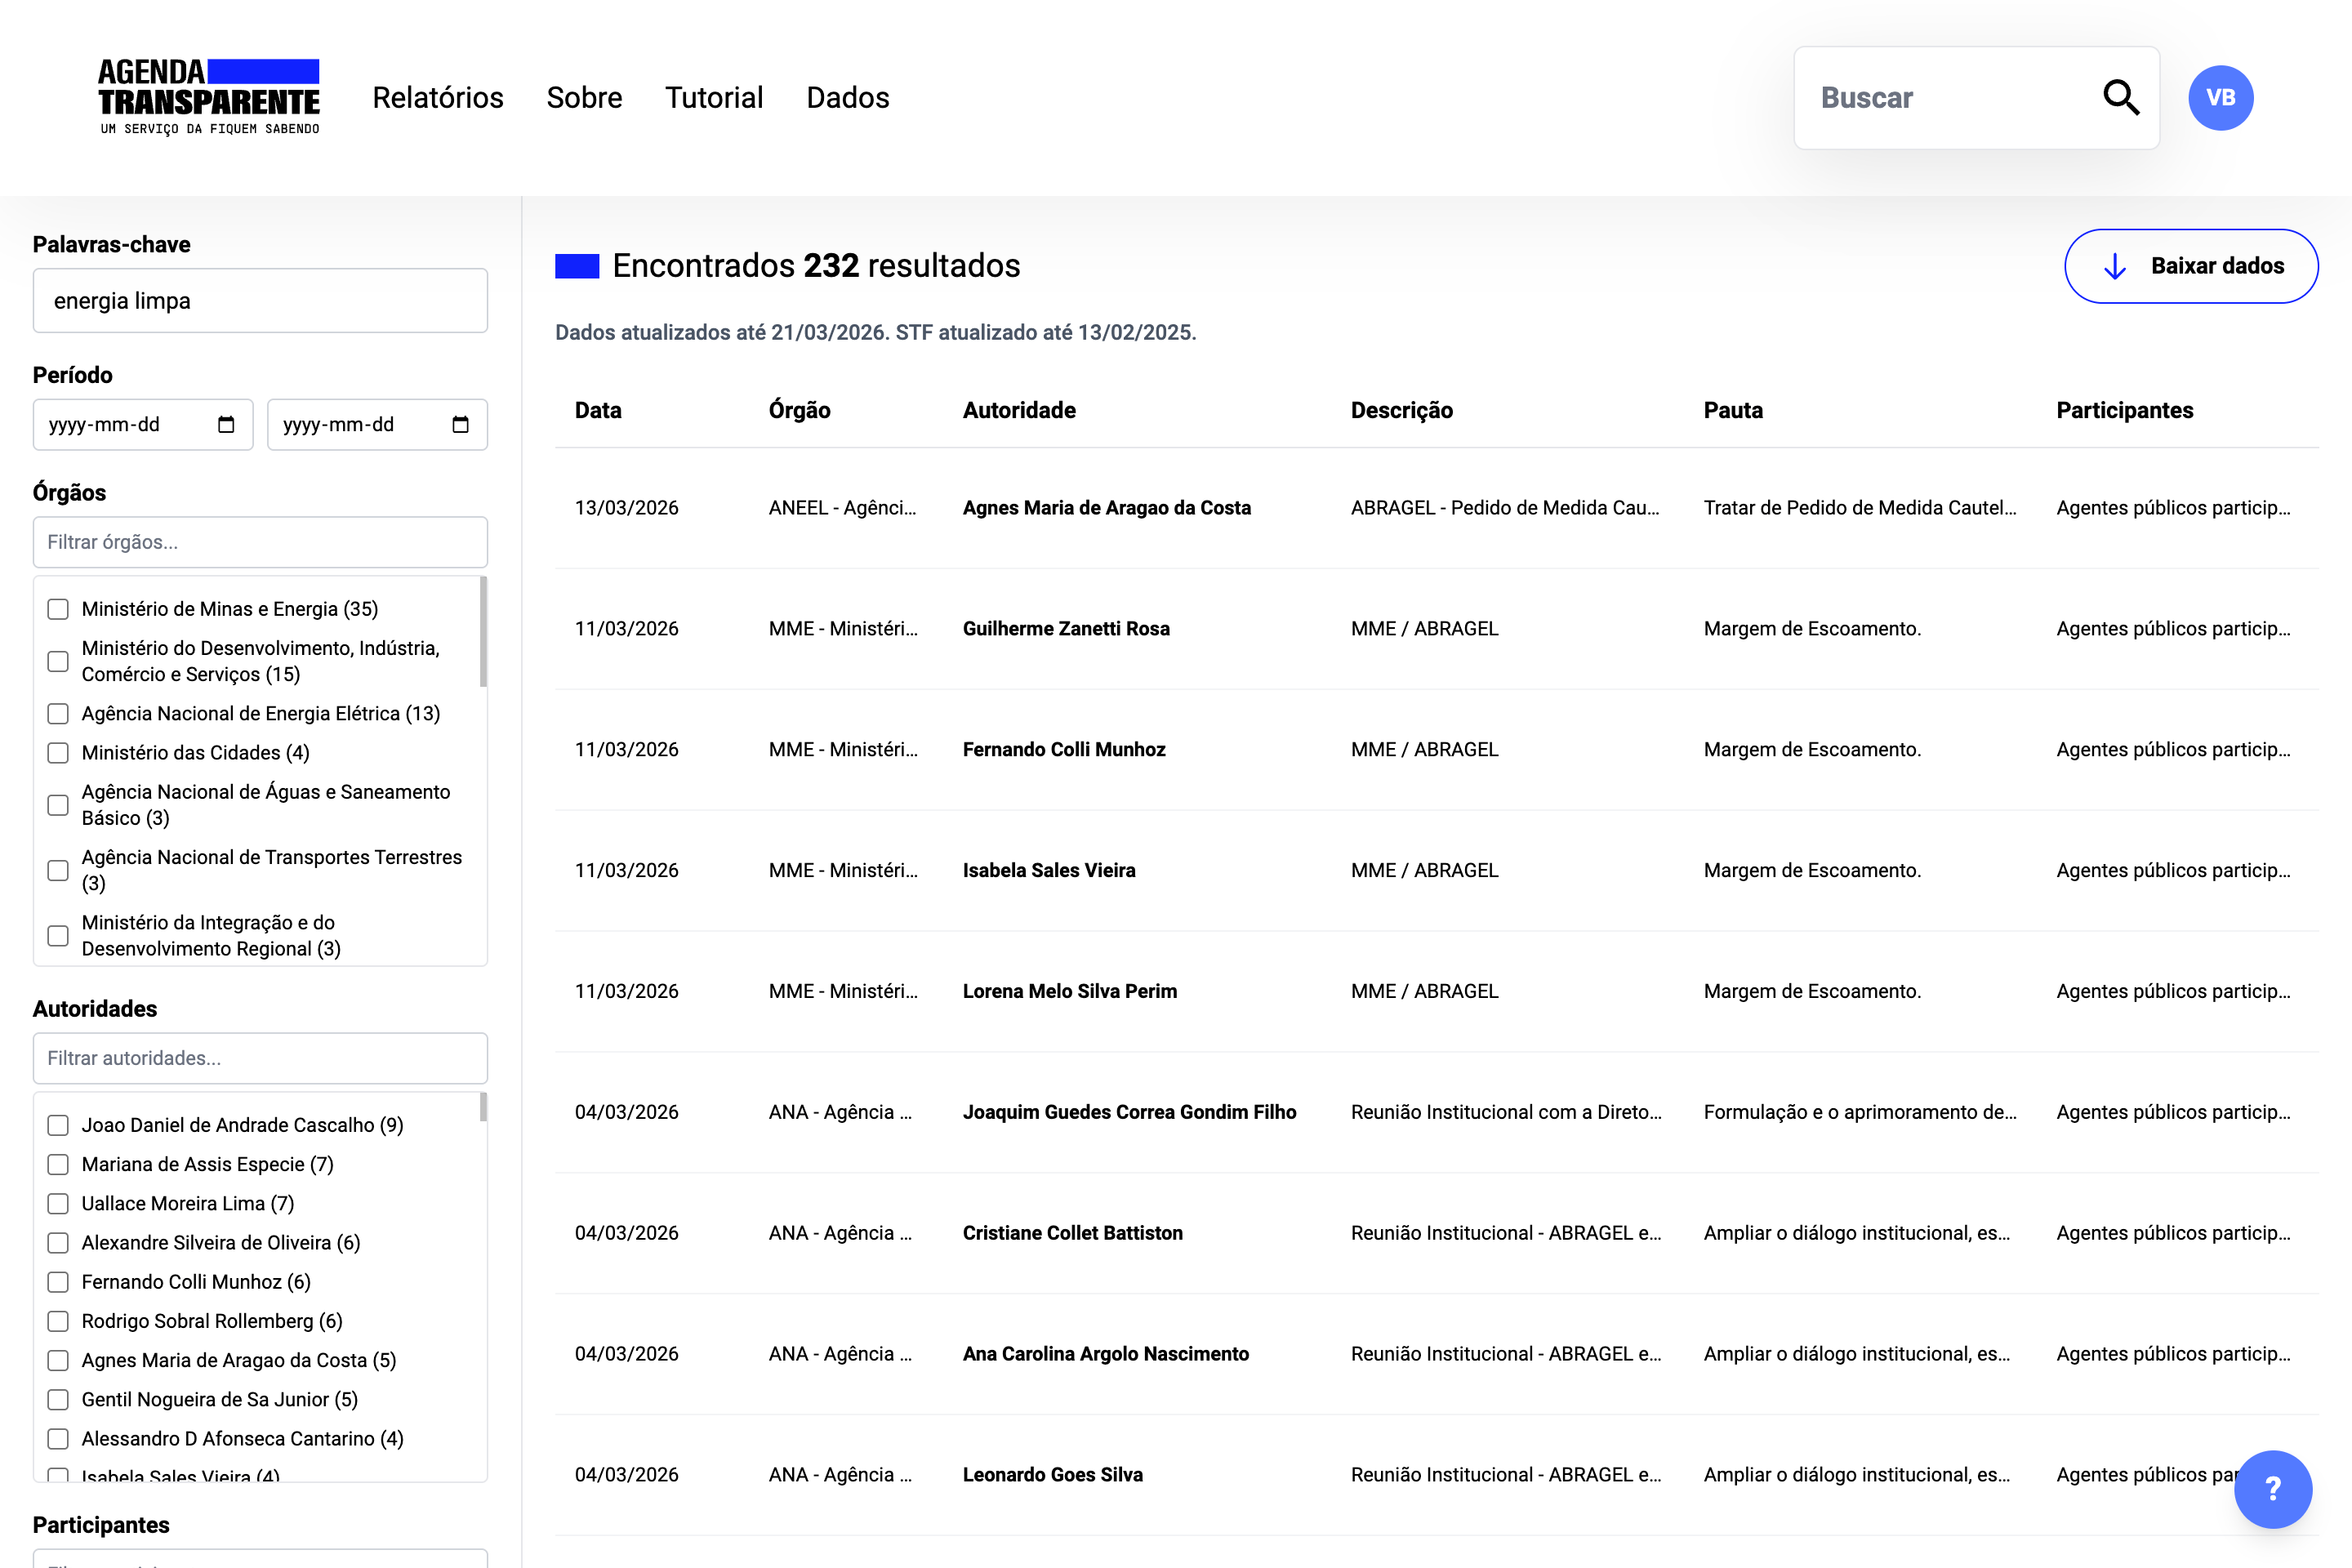
Task: Open the end date calendar picker icon
Action: [x=460, y=425]
